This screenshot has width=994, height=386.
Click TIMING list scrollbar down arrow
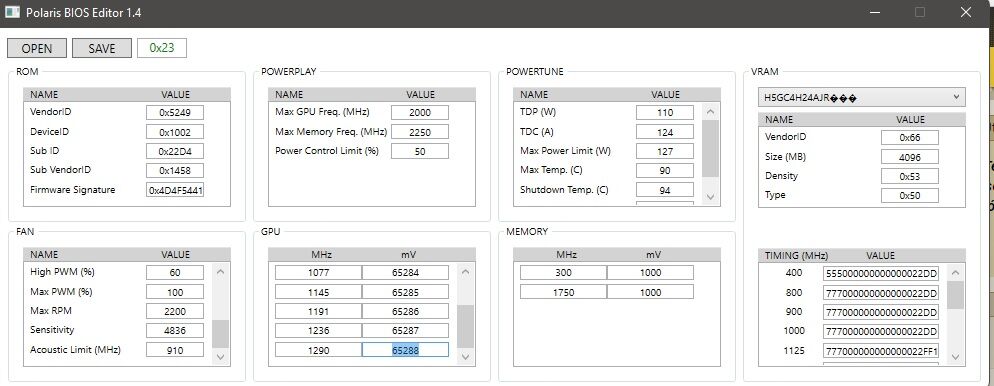955,357
